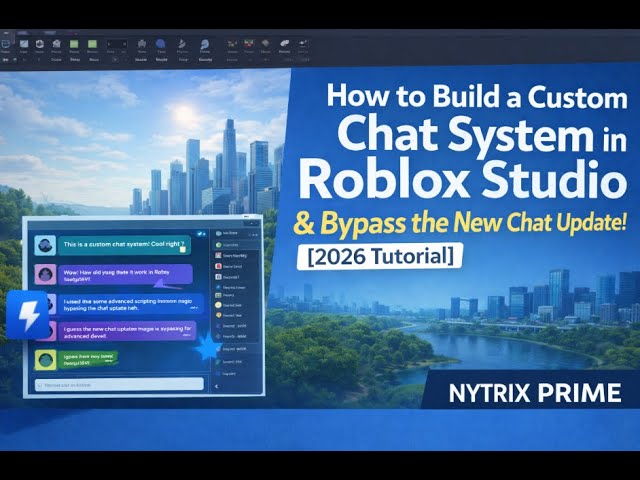
Task: Select the highlighted green-icon row in the user list
Action: click(x=236, y=245)
